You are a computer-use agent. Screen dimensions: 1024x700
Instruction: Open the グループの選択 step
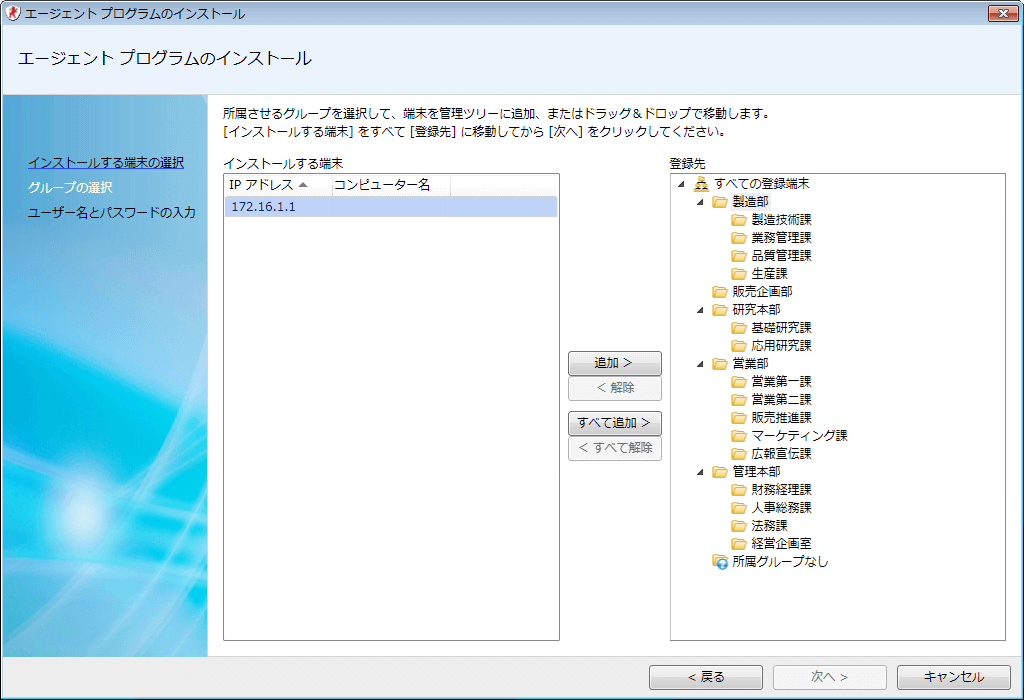coord(70,187)
